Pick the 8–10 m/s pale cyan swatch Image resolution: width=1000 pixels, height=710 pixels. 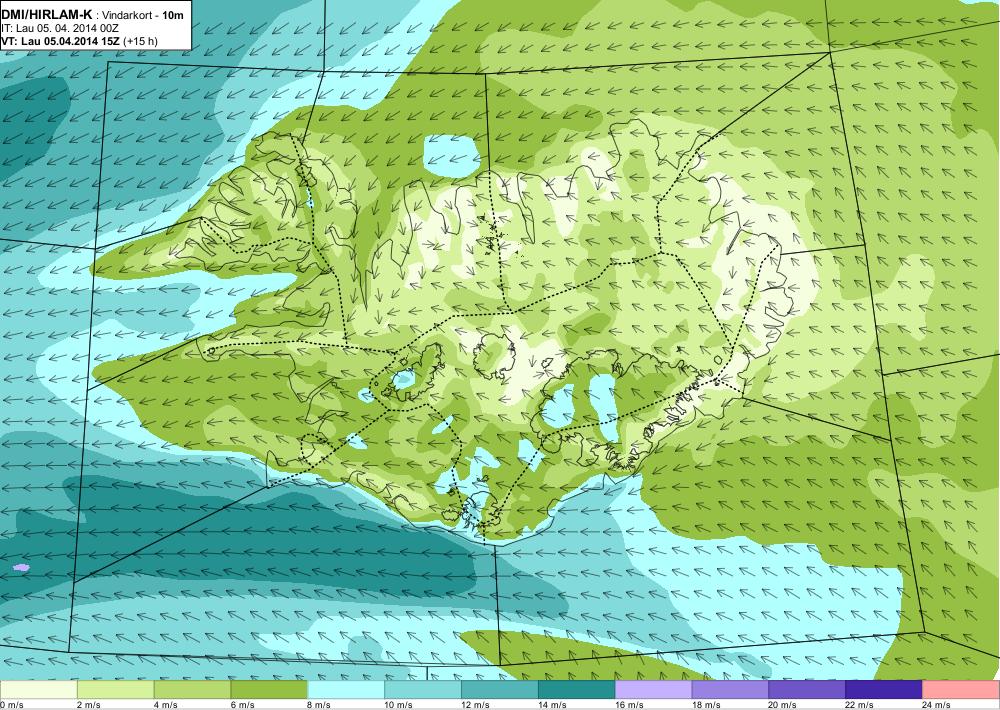346,690
